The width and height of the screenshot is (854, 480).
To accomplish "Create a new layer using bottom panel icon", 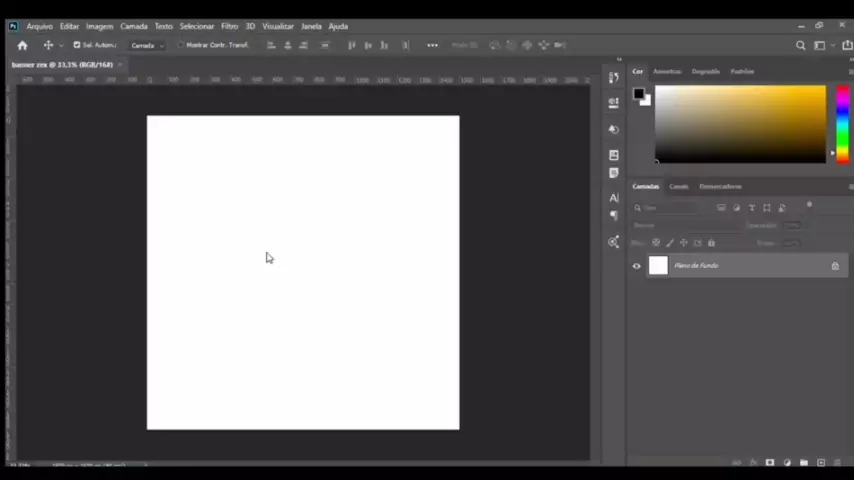I will coord(821,463).
